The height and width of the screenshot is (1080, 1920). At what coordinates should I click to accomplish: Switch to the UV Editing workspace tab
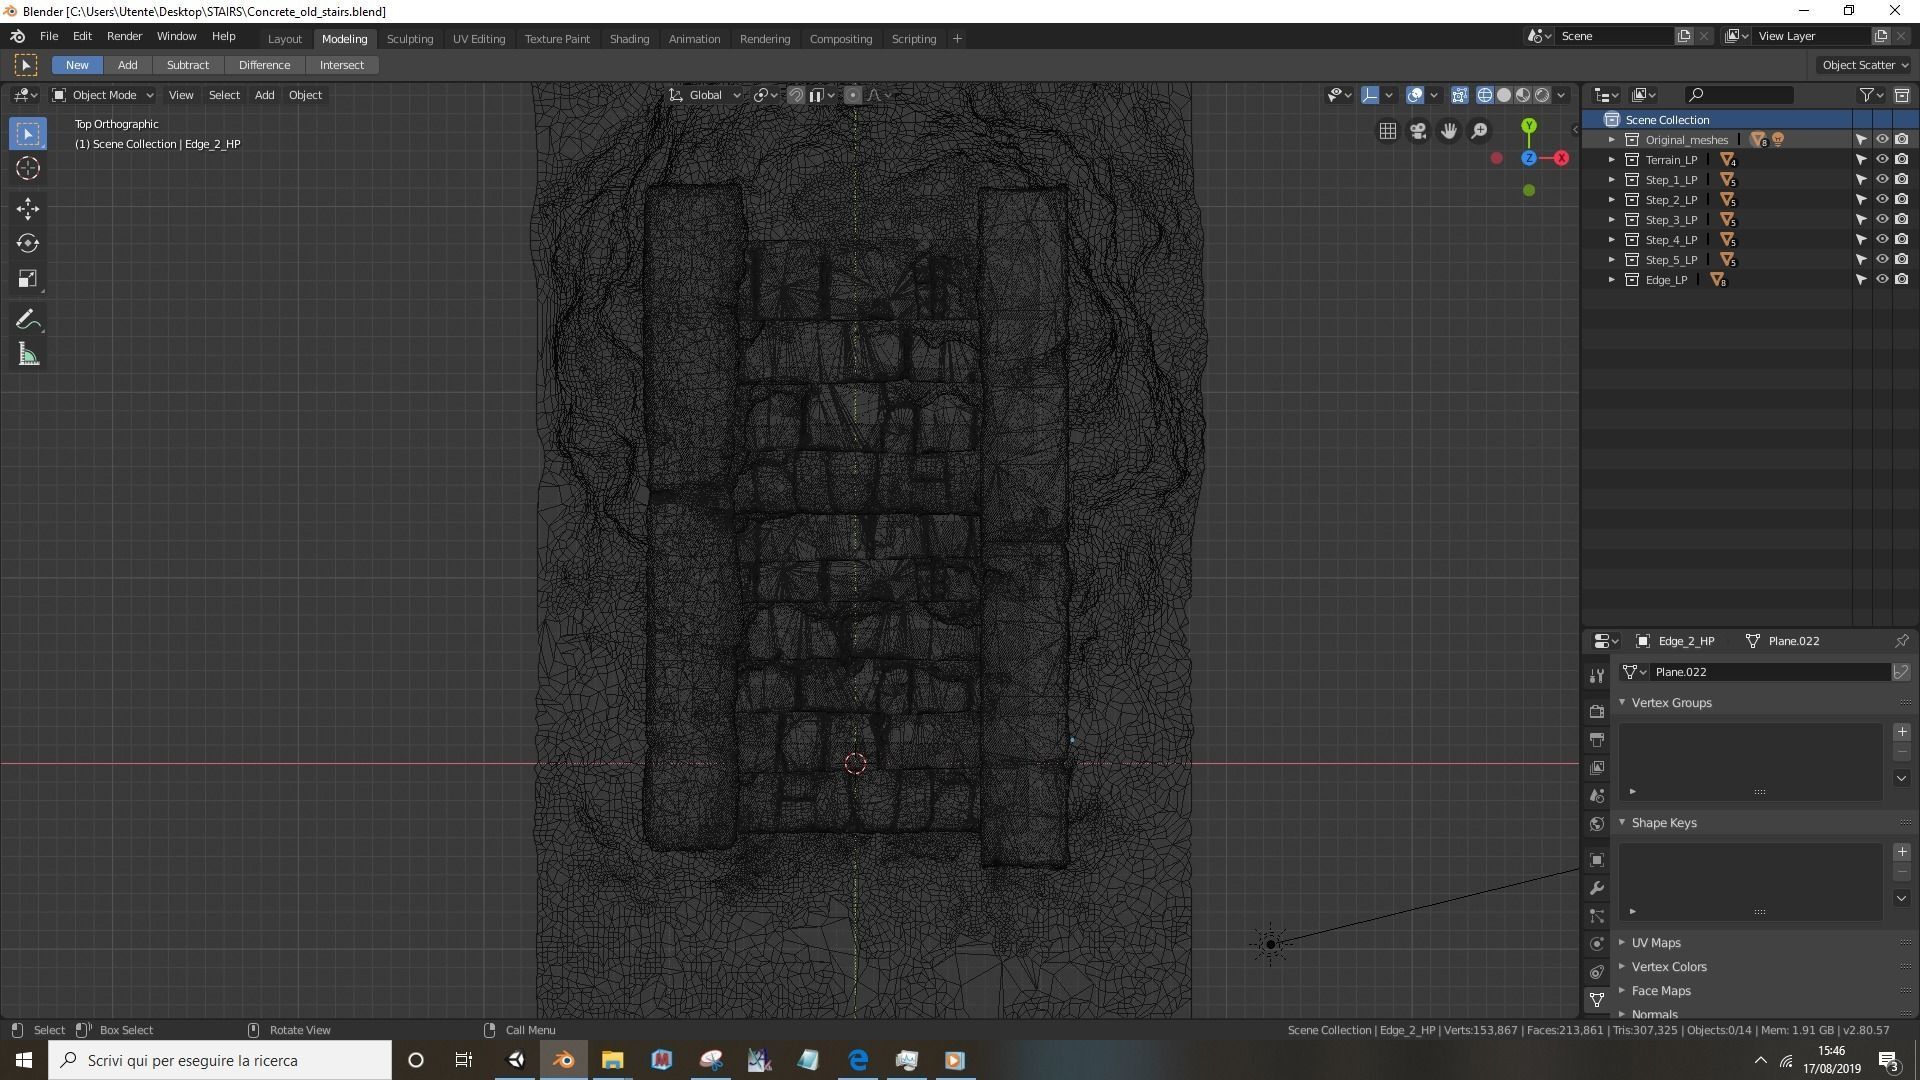click(479, 39)
